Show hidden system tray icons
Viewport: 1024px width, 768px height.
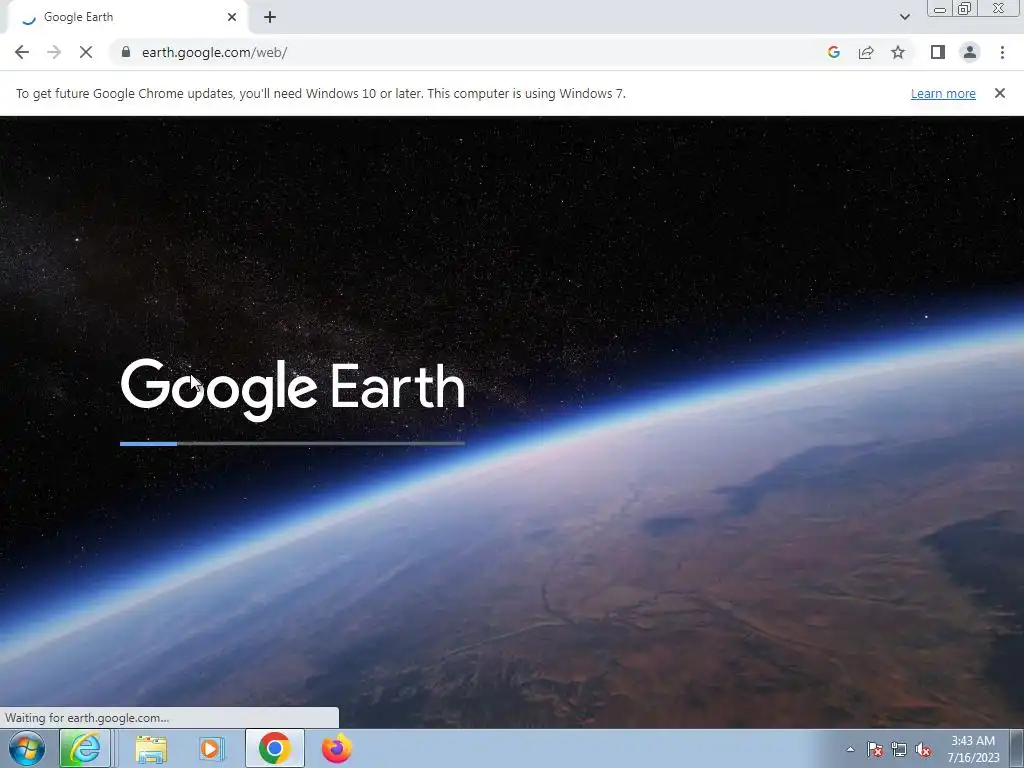(x=850, y=749)
